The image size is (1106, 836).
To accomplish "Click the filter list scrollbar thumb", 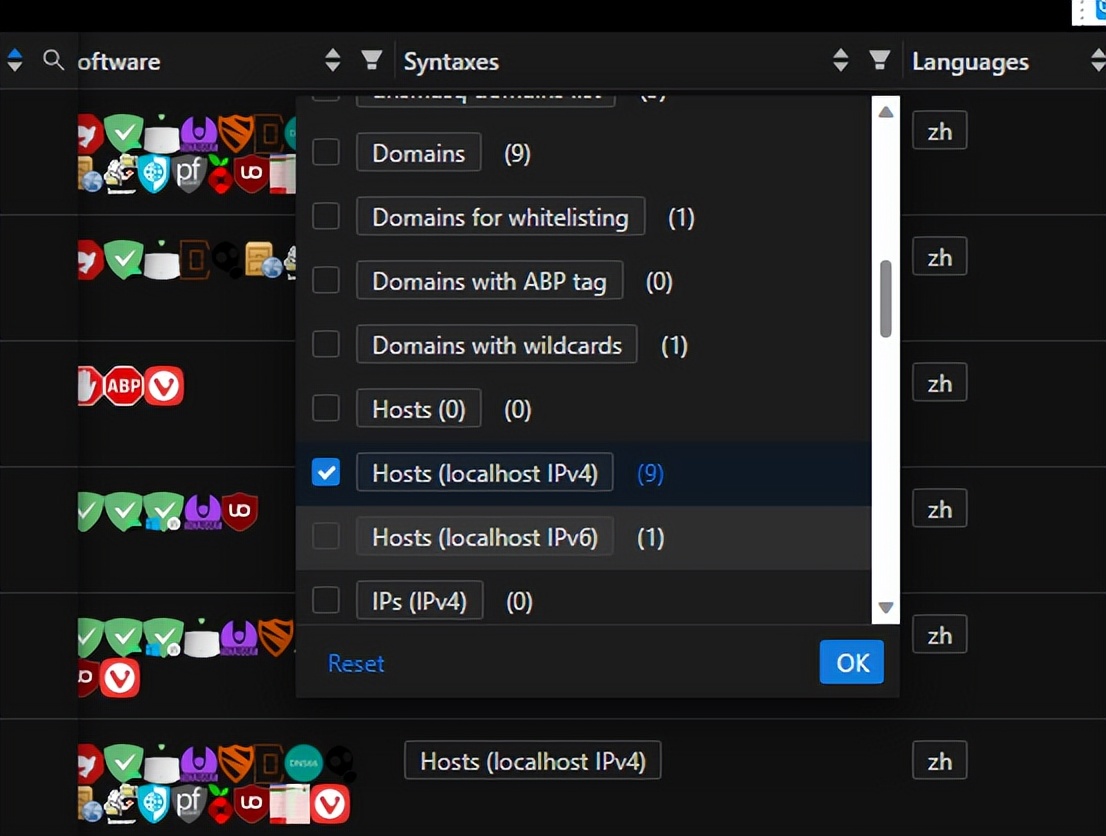I will point(885,298).
